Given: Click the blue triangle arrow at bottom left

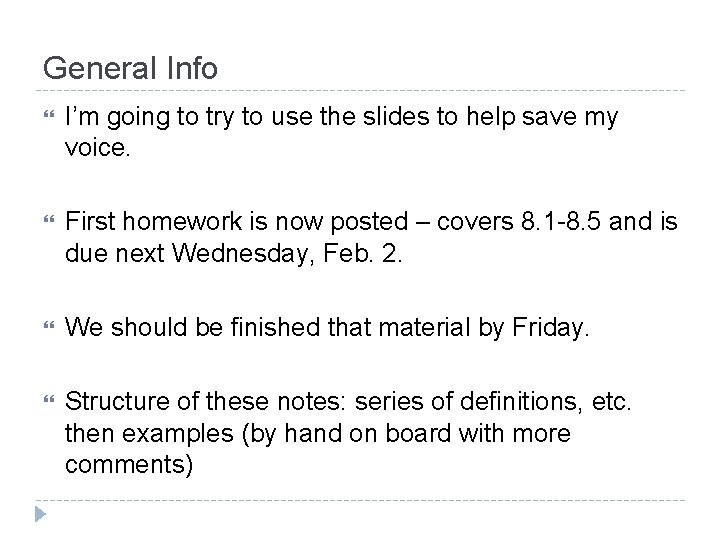Looking at the screenshot, I should click(x=40, y=514).
